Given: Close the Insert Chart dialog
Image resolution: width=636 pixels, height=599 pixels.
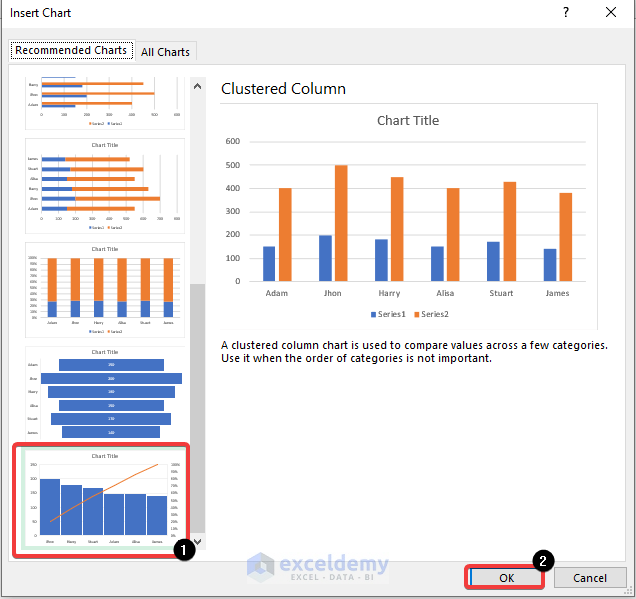Looking at the screenshot, I should 611,13.
